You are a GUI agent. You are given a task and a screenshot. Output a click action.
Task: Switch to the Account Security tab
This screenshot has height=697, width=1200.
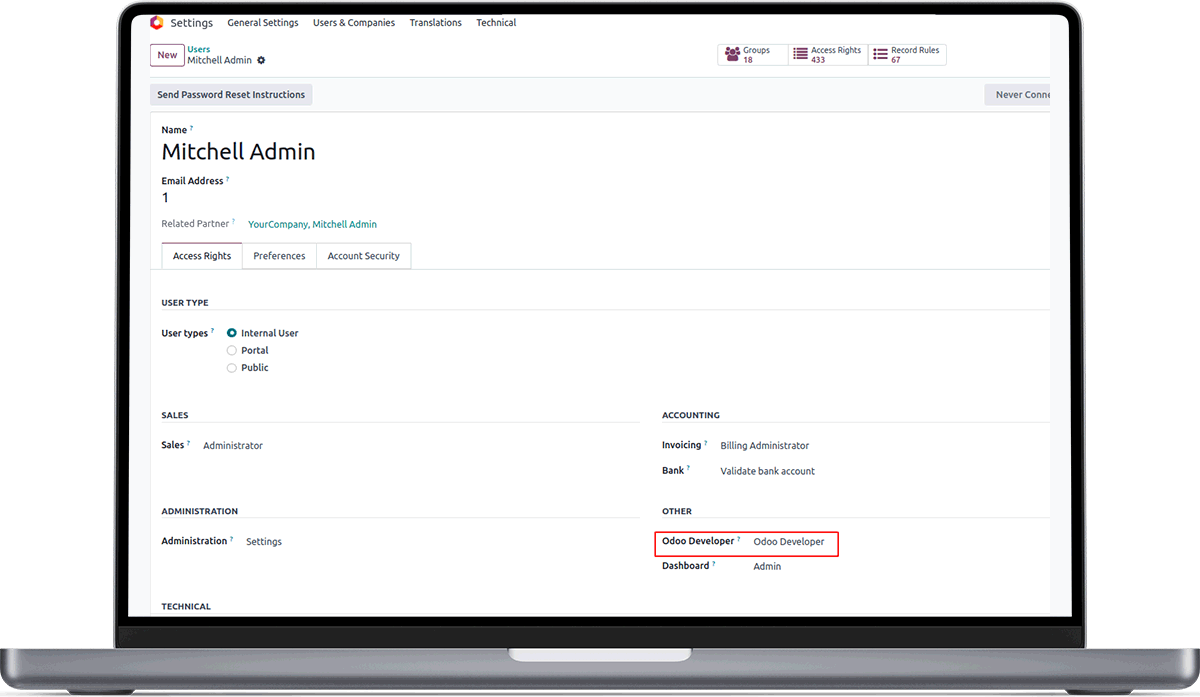point(363,256)
